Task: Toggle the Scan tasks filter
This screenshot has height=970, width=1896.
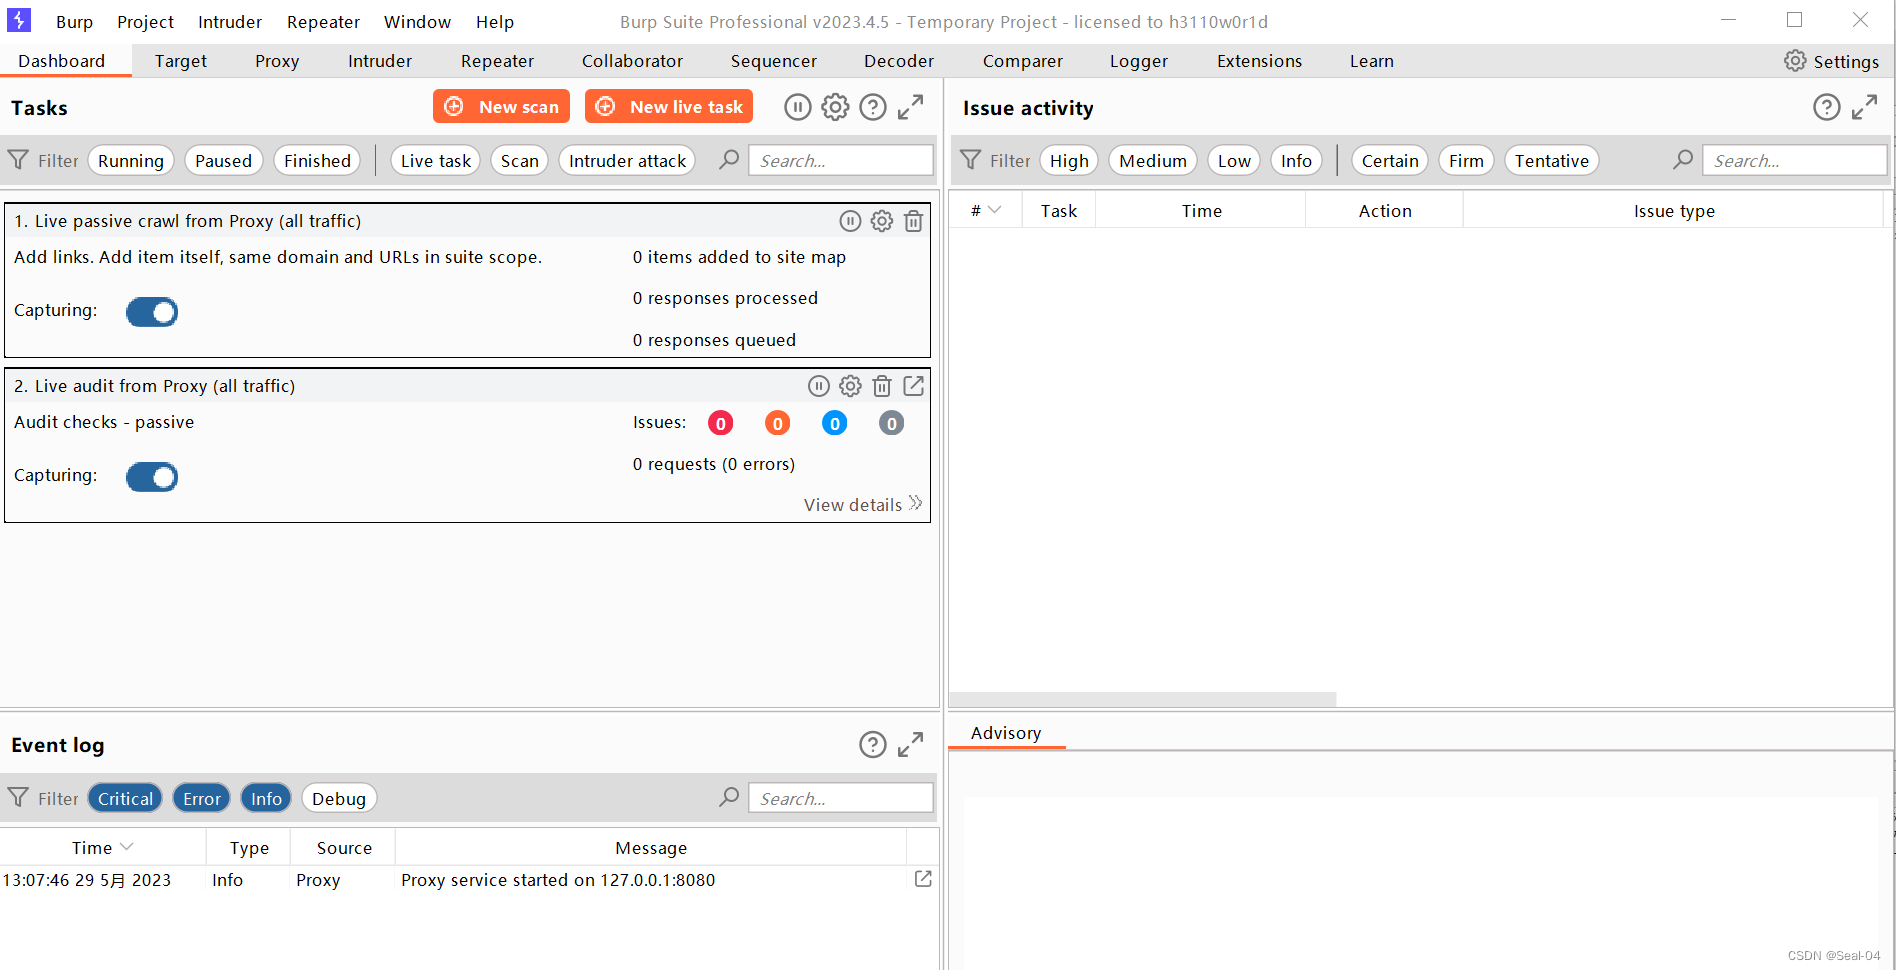Action: pos(520,161)
